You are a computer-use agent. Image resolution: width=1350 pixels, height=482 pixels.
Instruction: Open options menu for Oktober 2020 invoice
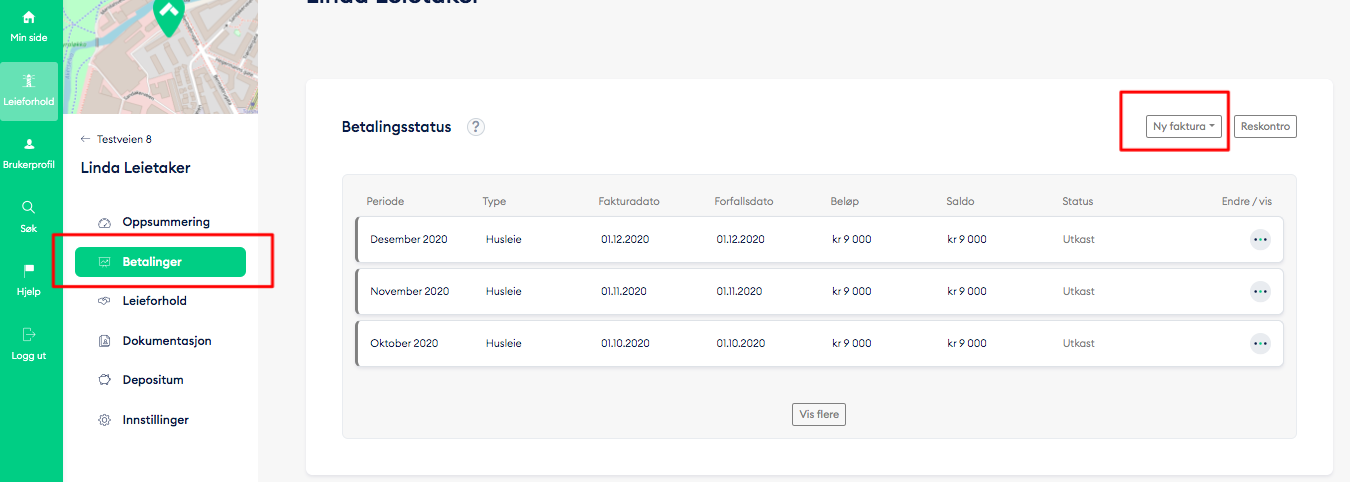1260,343
